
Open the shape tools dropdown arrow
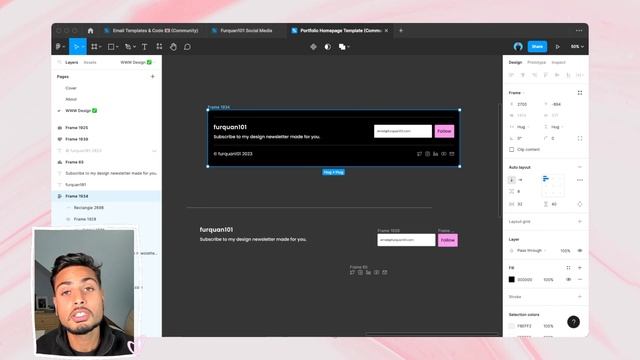tap(117, 47)
